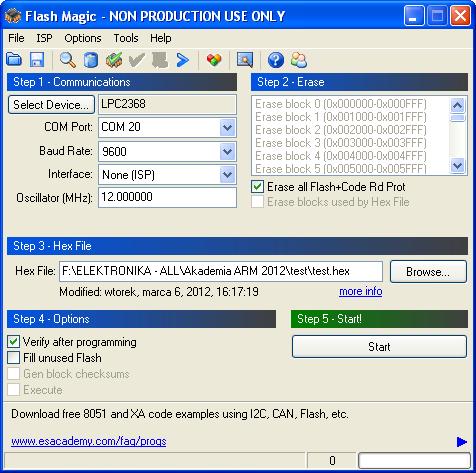Click the greyed erase flash toolbar icon
Screen dimensions: 476x473
160,60
